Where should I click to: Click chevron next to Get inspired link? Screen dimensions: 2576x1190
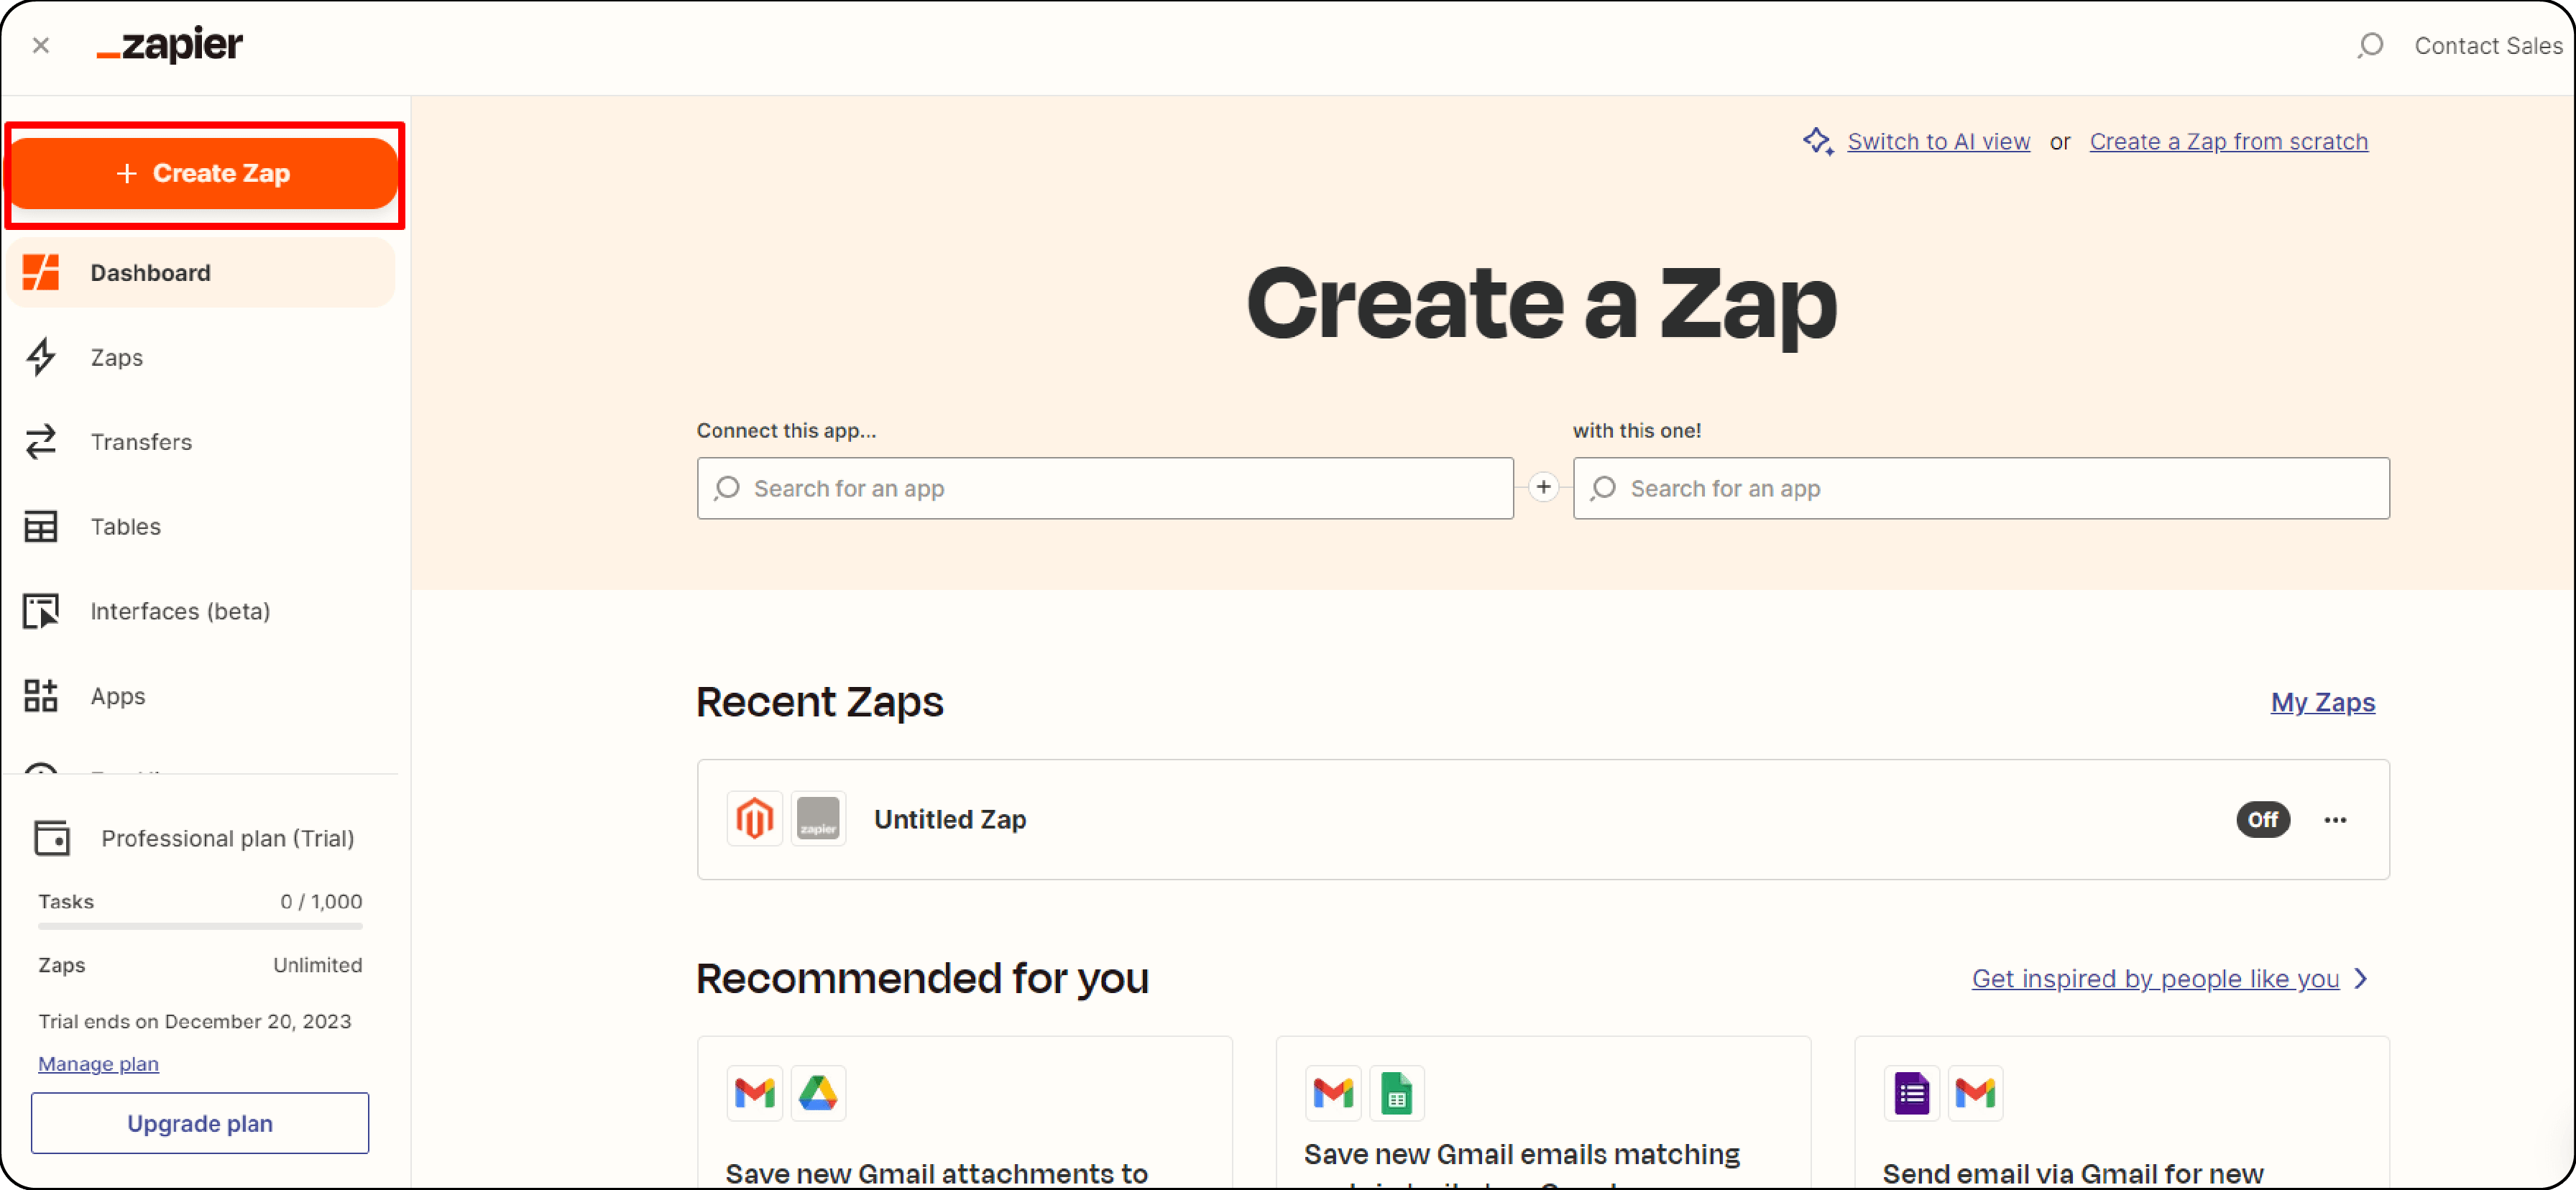coord(2362,978)
